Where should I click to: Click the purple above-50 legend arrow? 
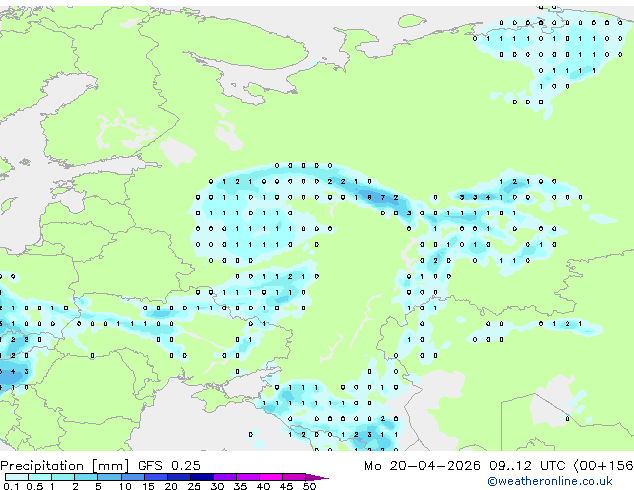(317, 477)
